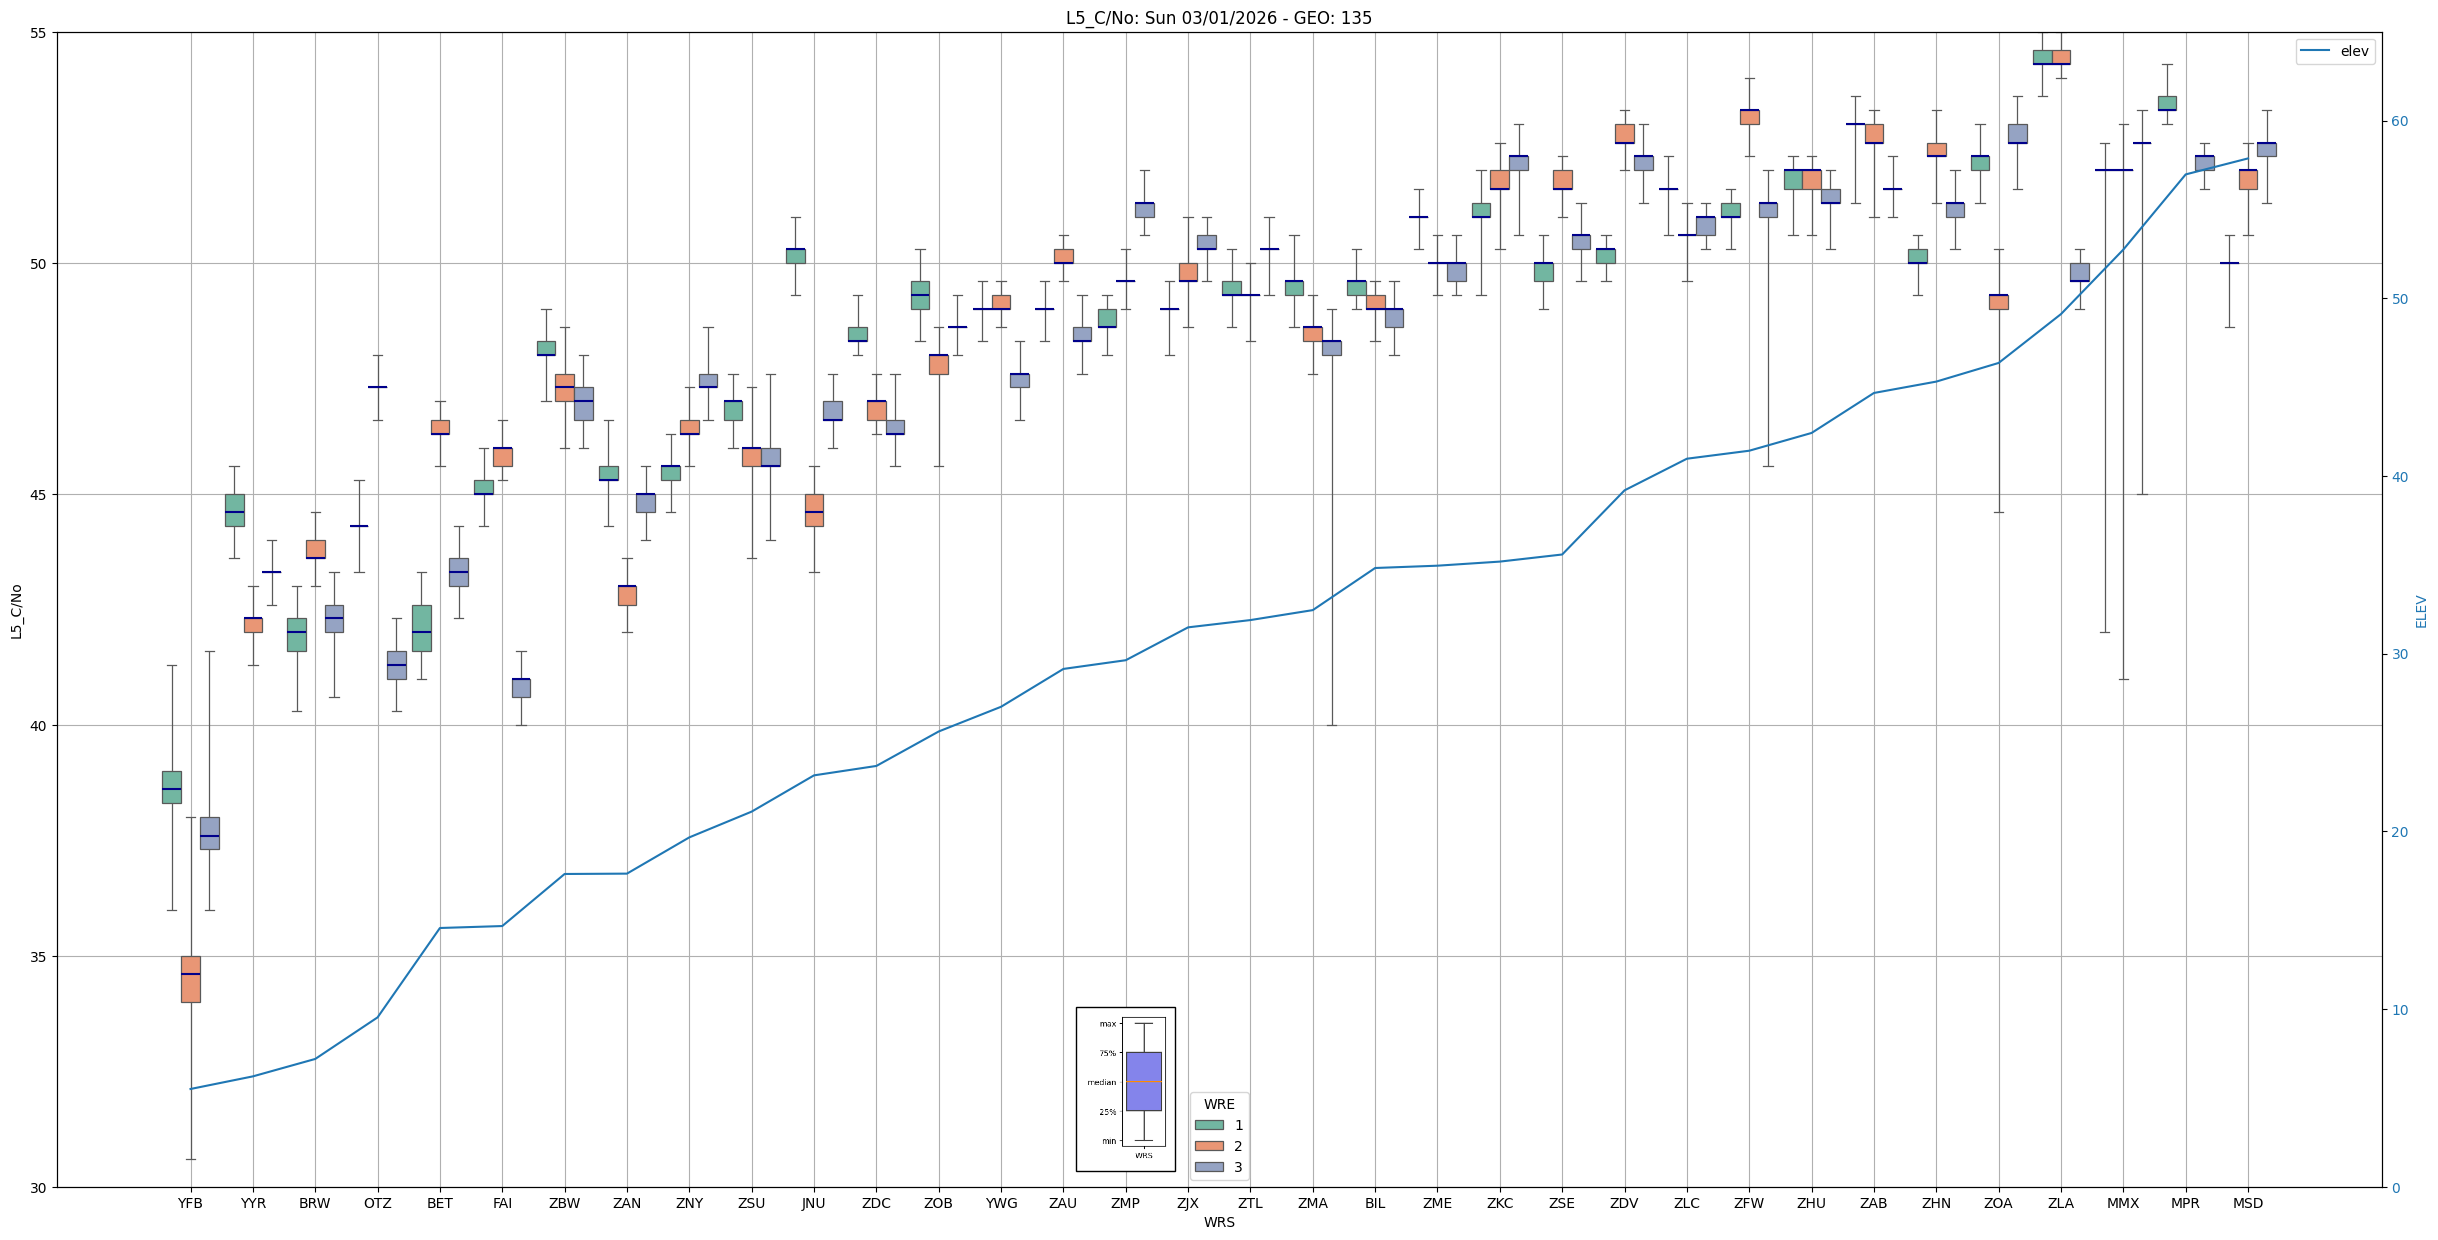The image size is (2438, 1240).
Task: Click the WRE legend title
Action: (x=1218, y=1105)
